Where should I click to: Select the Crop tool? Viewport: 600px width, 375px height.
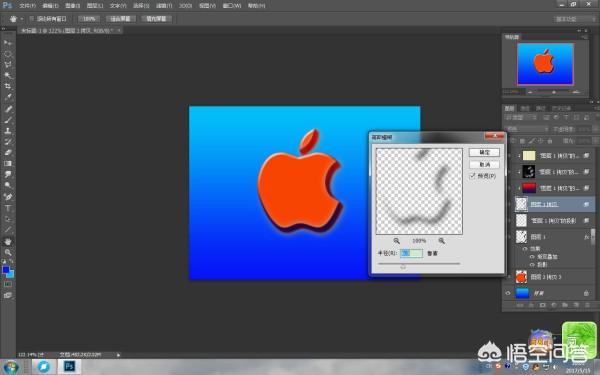tap(8, 86)
